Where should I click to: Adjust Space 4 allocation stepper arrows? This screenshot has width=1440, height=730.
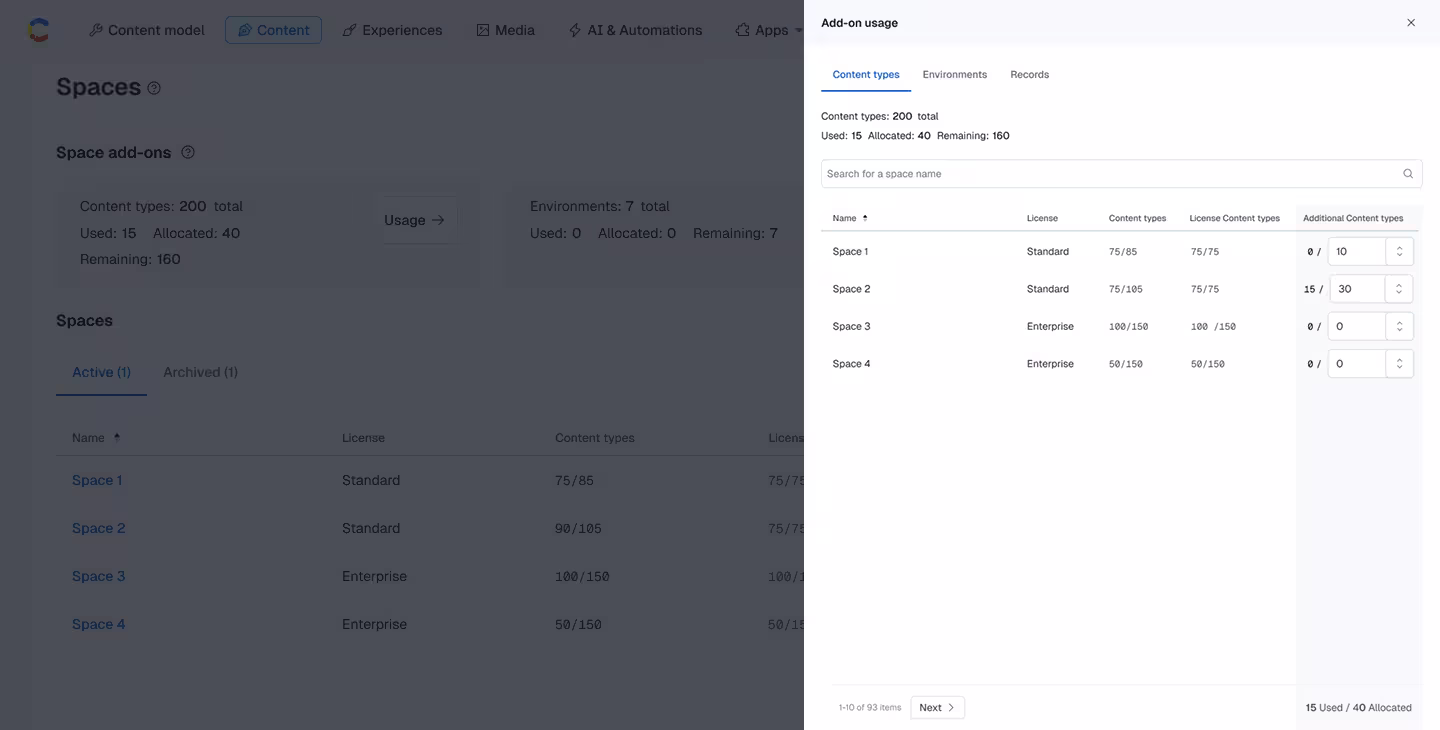coord(1400,364)
